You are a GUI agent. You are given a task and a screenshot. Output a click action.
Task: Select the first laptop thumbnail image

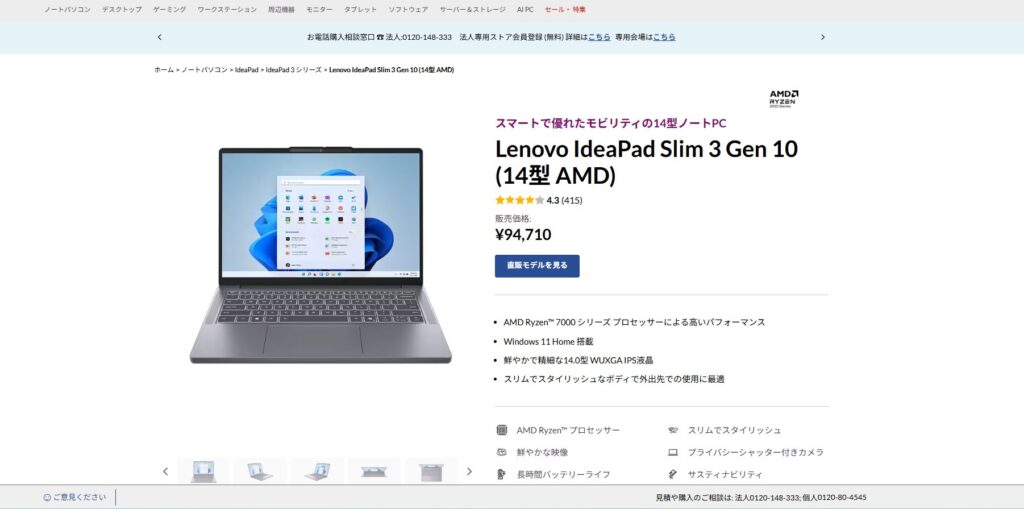(x=204, y=470)
